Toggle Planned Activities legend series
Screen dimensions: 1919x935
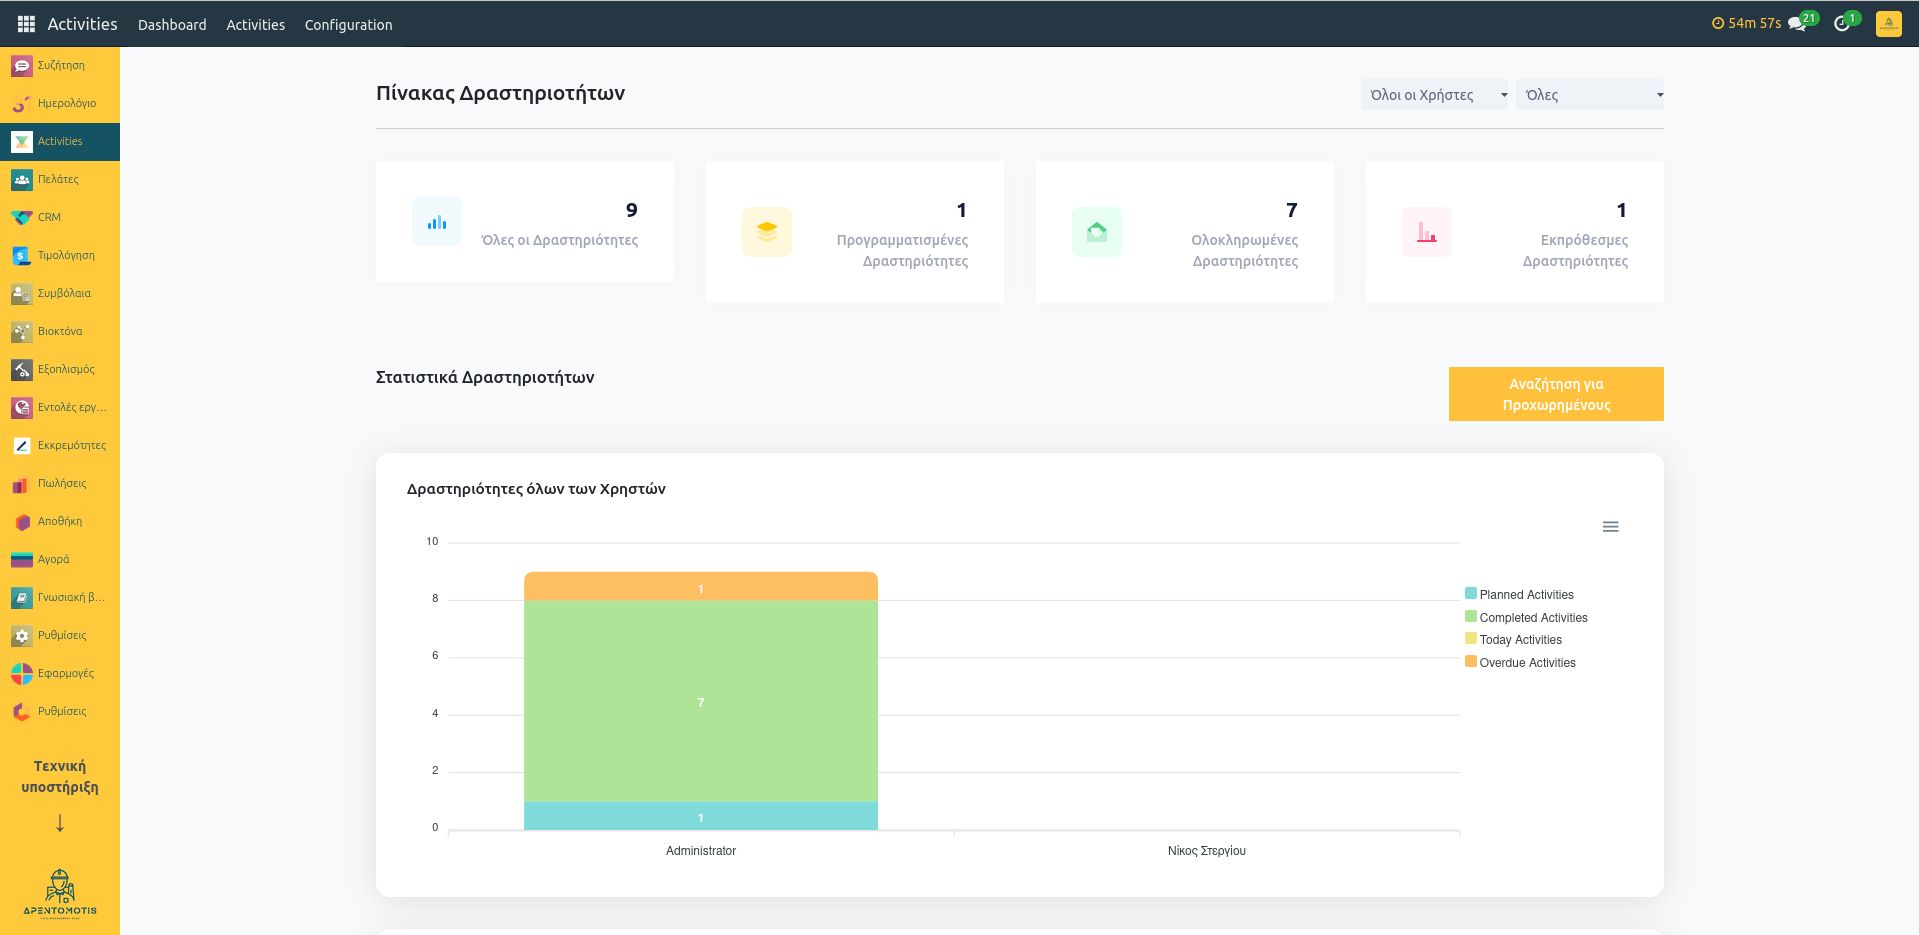pos(1519,594)
